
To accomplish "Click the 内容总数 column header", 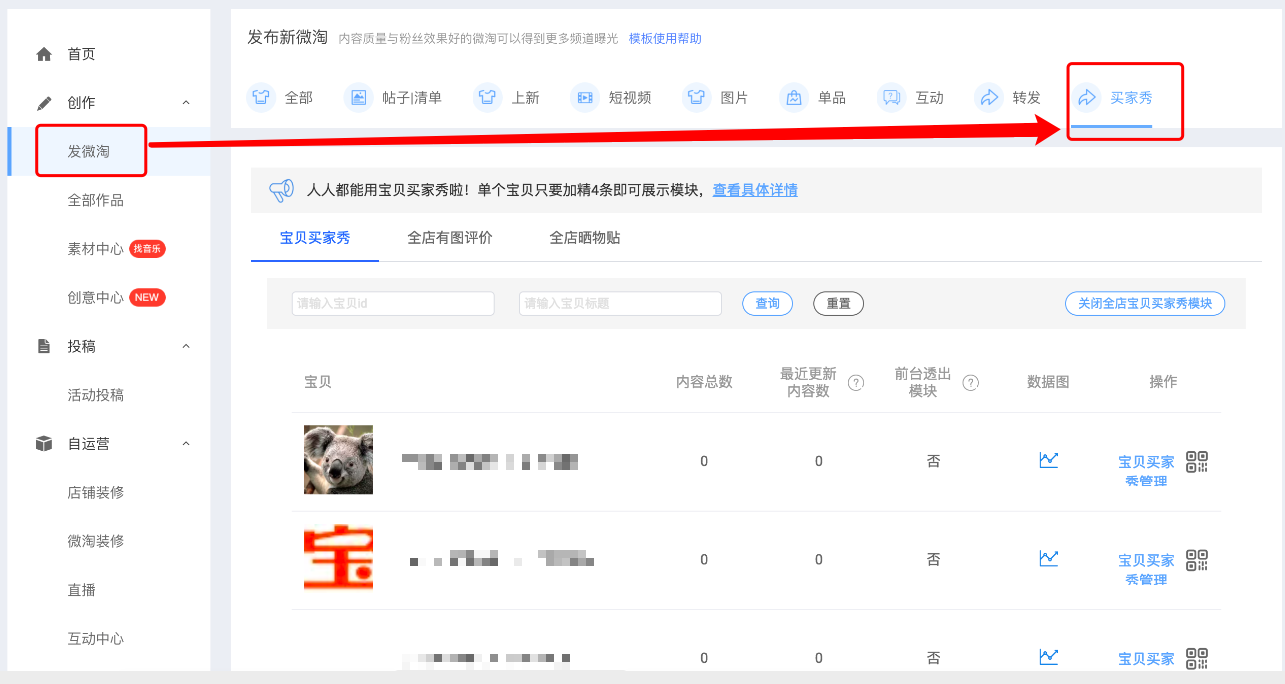I will tap(704, 382).
